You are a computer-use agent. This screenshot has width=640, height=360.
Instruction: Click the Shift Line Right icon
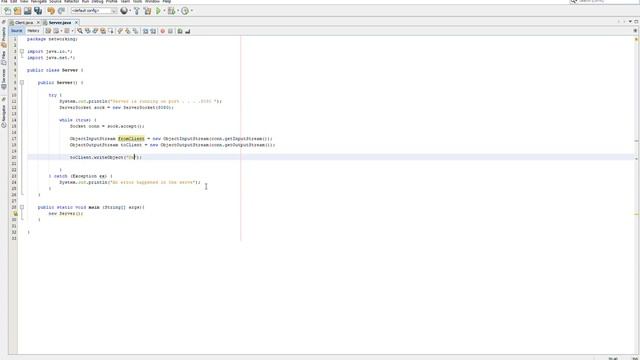tap(153, 31)
